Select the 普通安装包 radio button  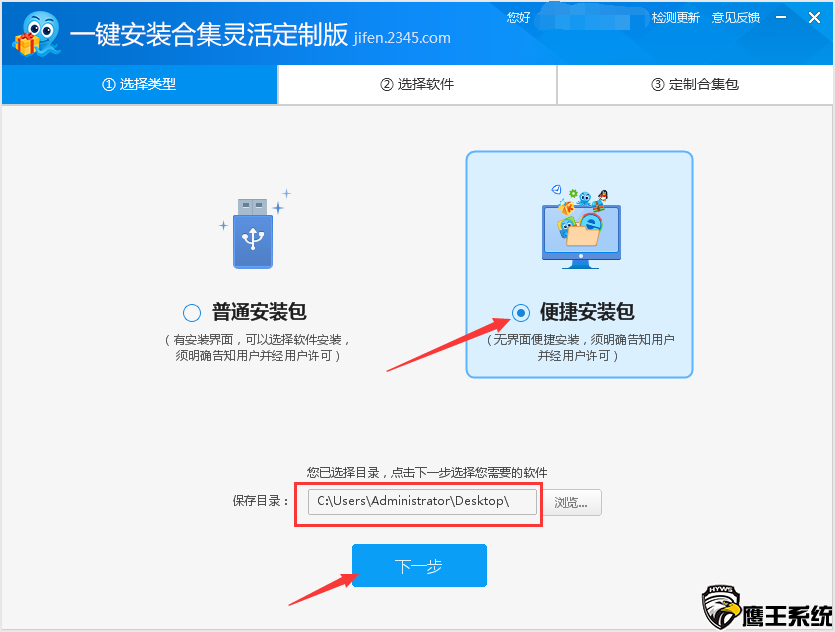(x=192, y=313)
